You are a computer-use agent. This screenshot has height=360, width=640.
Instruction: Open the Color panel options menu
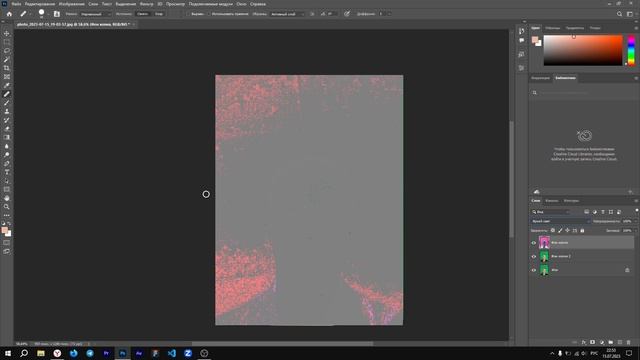pyautogui.click(x=636, y=28)
